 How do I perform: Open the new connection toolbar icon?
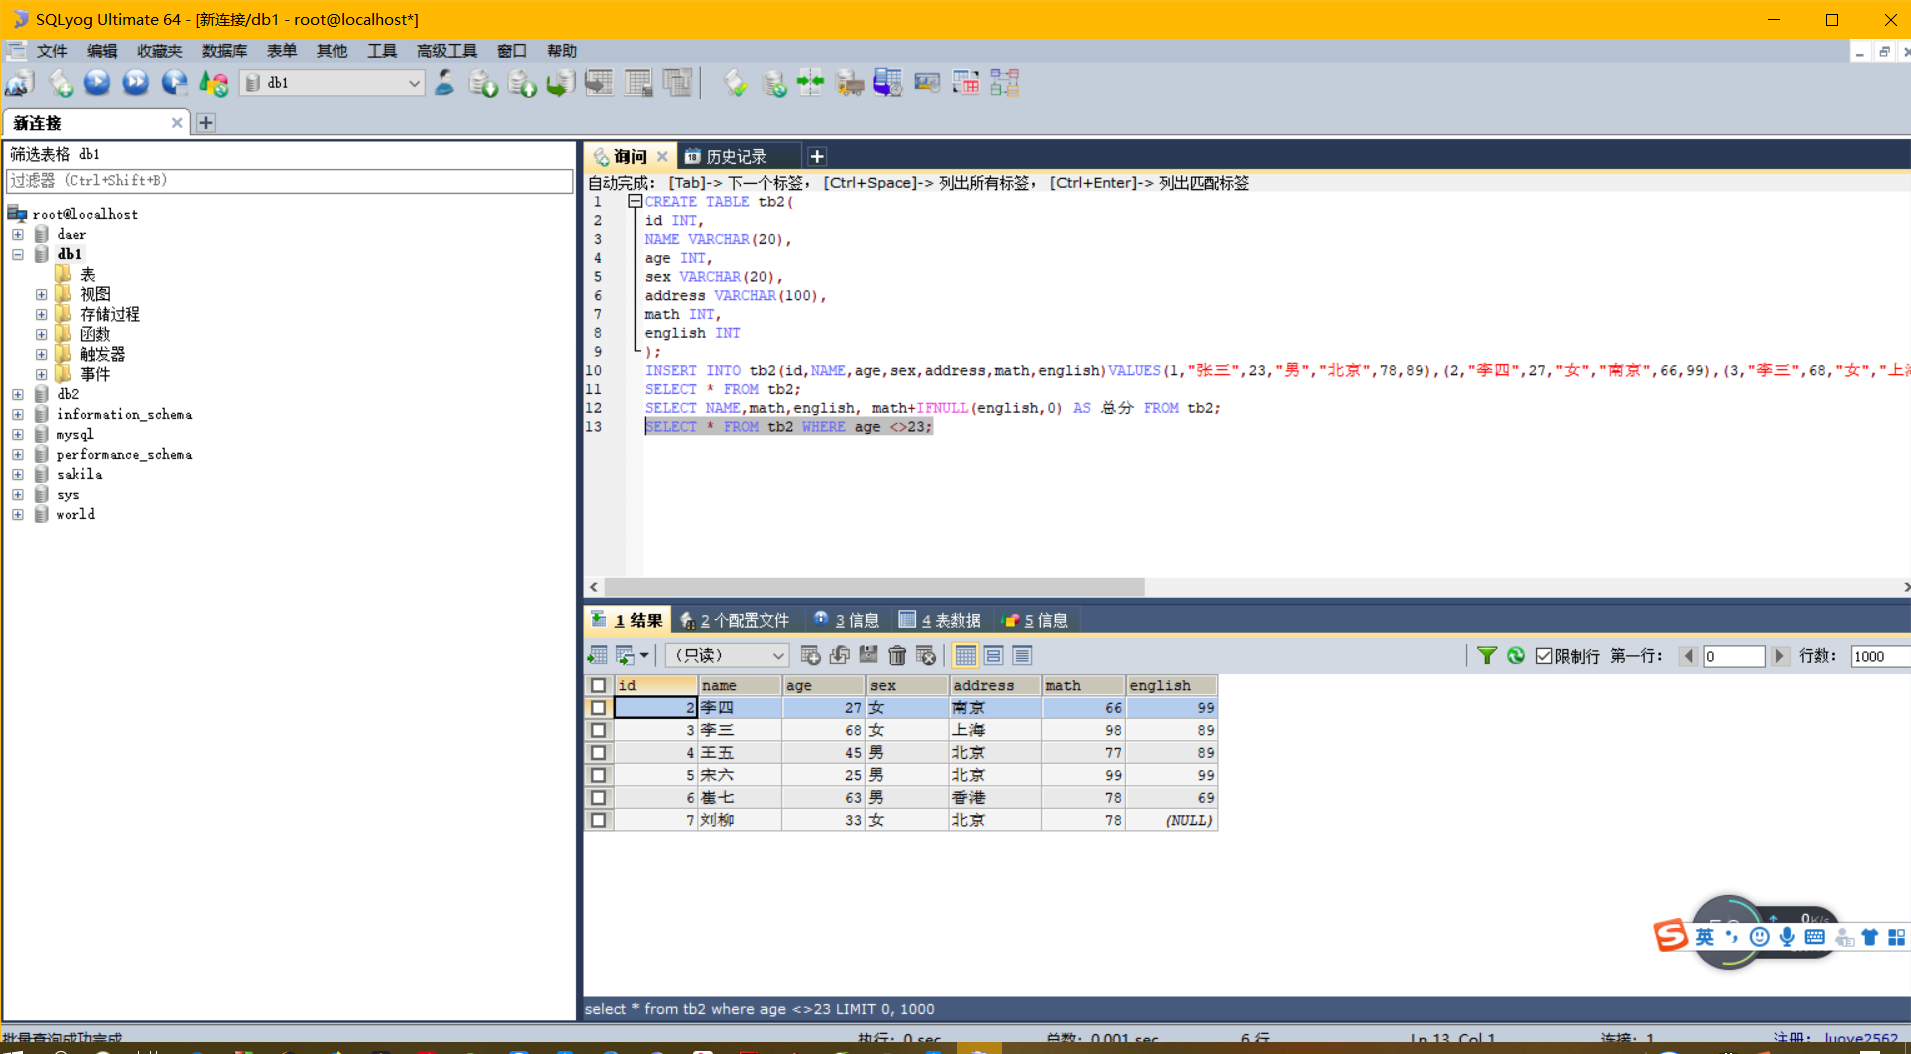pyautogui.click(x=20, y=83)
